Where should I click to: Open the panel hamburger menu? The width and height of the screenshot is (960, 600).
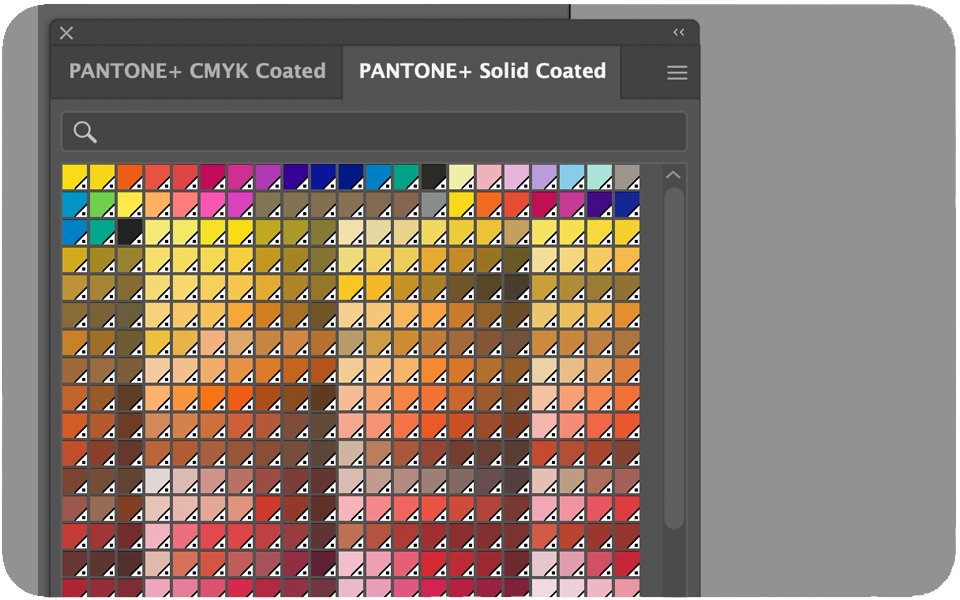click(x=677, y=73)
